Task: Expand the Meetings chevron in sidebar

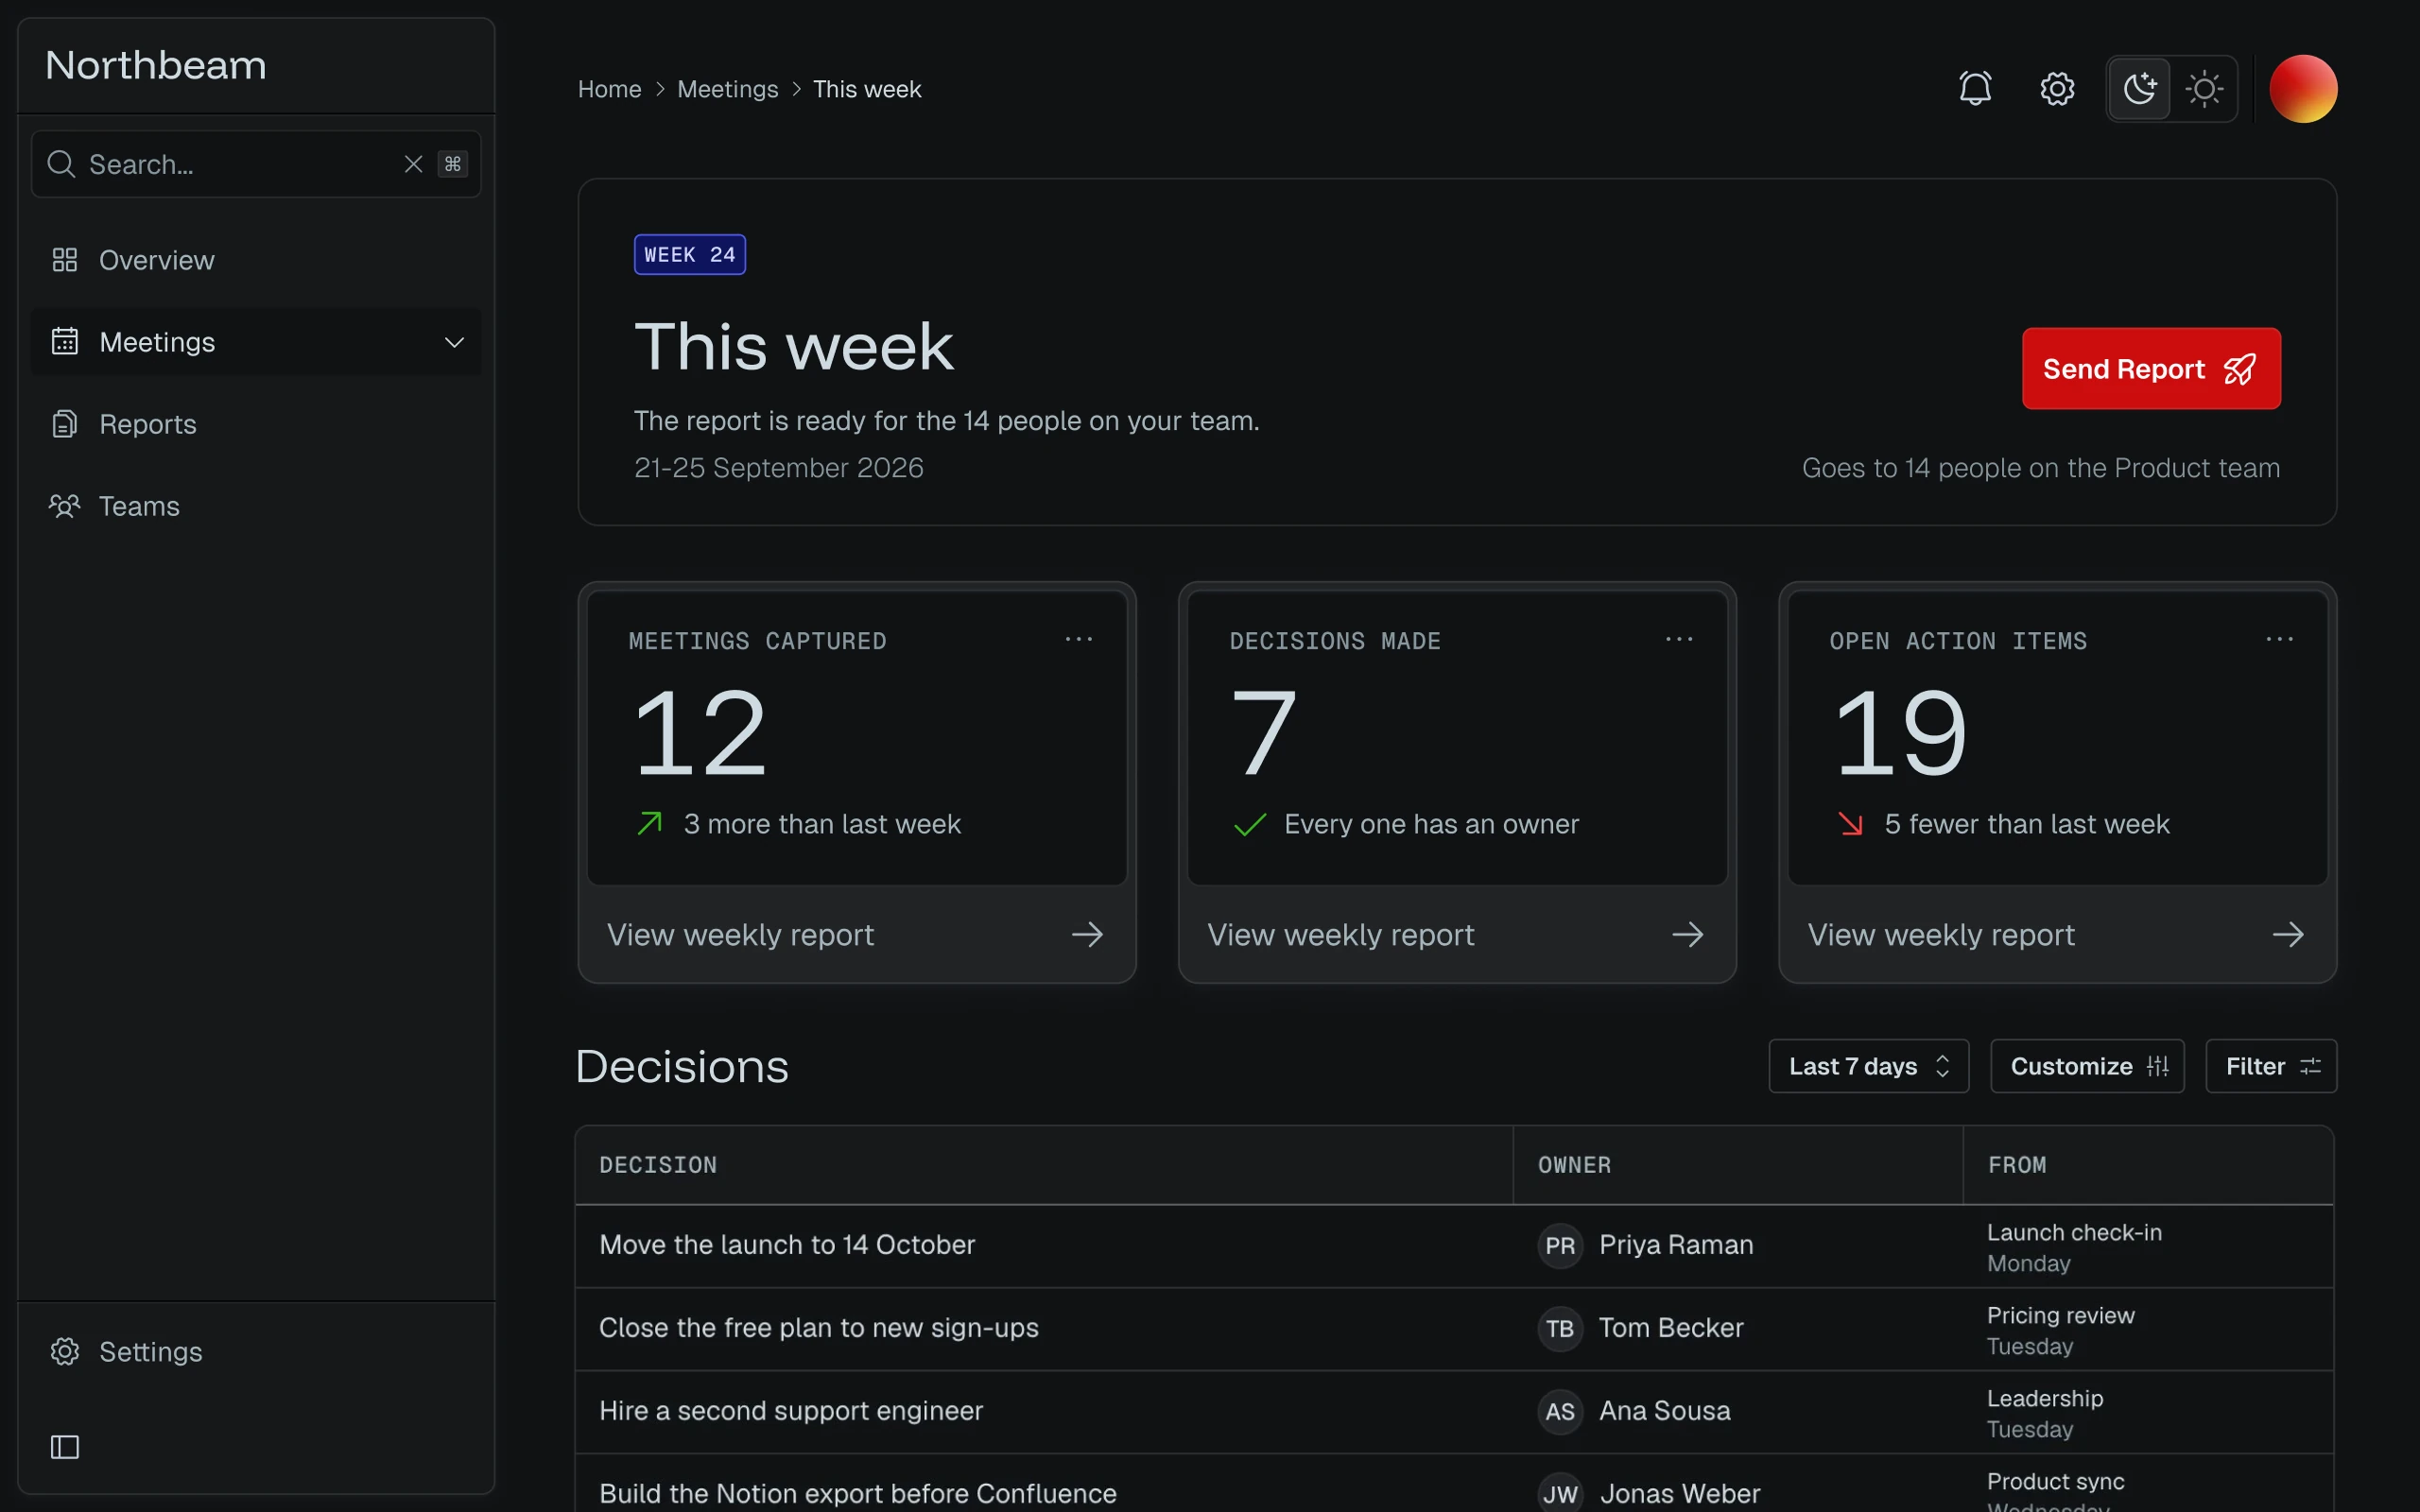Action: pyautogui.click(x=454, y=342)
